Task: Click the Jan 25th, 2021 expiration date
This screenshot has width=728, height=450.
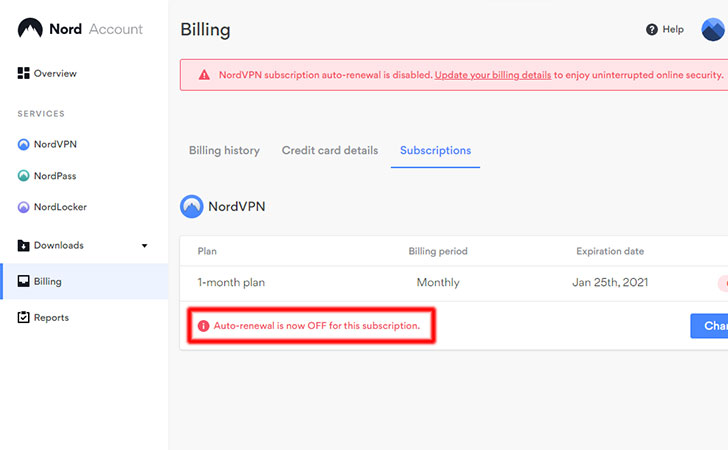Action: pos(610,282)
